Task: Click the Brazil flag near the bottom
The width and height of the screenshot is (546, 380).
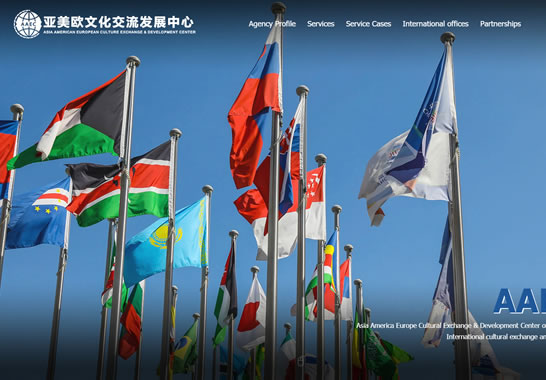Action: (x=186, y=346)
